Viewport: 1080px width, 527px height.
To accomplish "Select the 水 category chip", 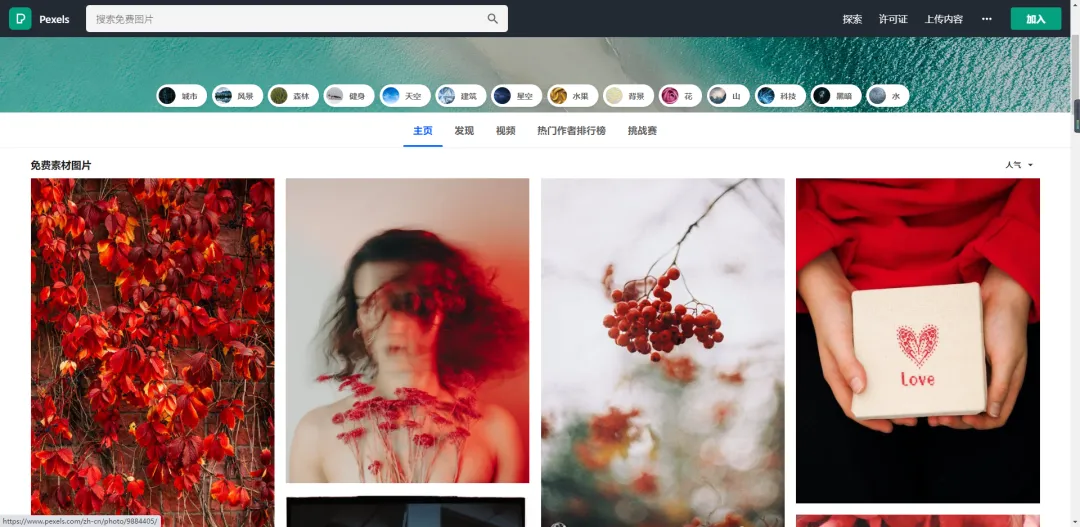I will tap(887, 96).
